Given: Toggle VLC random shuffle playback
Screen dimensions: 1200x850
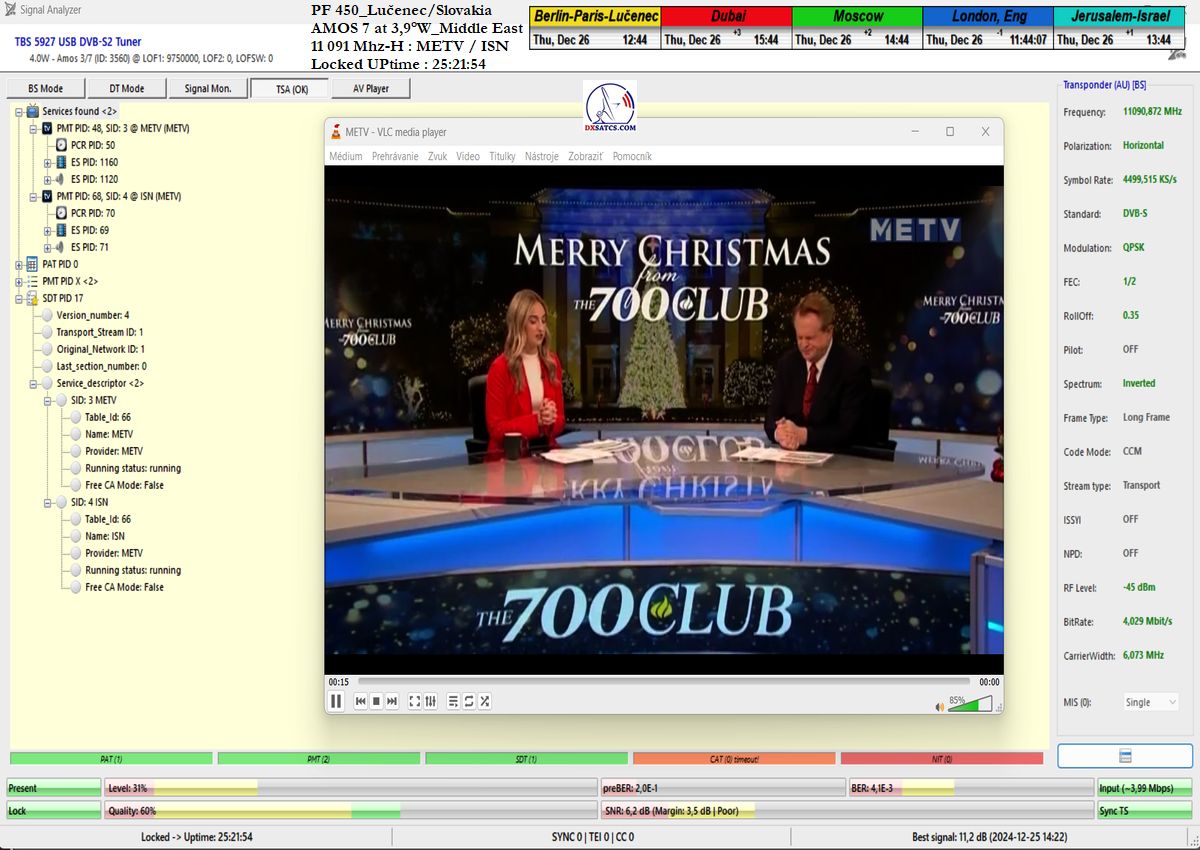Looking at the screenshot, I should pos(485,702).
